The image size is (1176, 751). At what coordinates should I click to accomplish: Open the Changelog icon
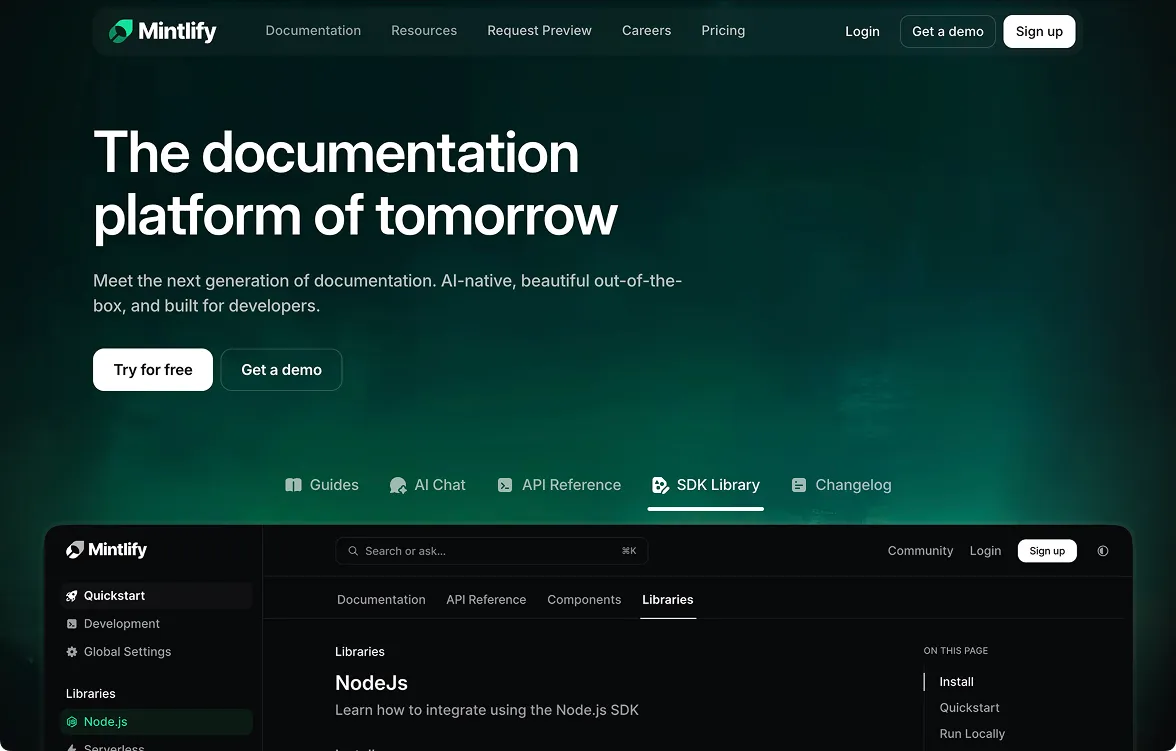click(799, 484)
